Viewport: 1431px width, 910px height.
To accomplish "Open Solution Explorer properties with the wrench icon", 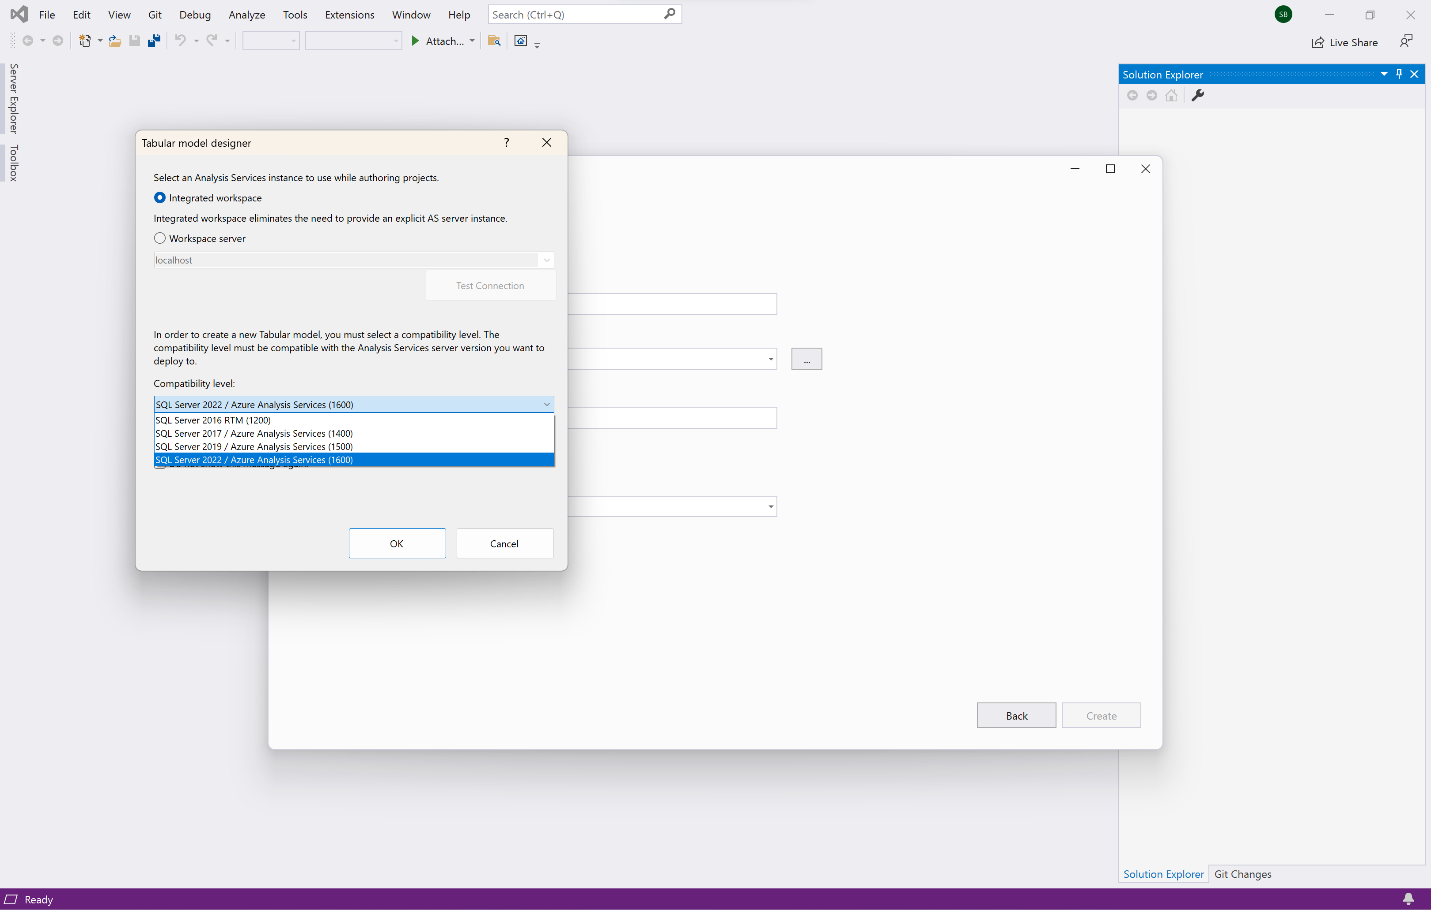I will (1198, 95).
